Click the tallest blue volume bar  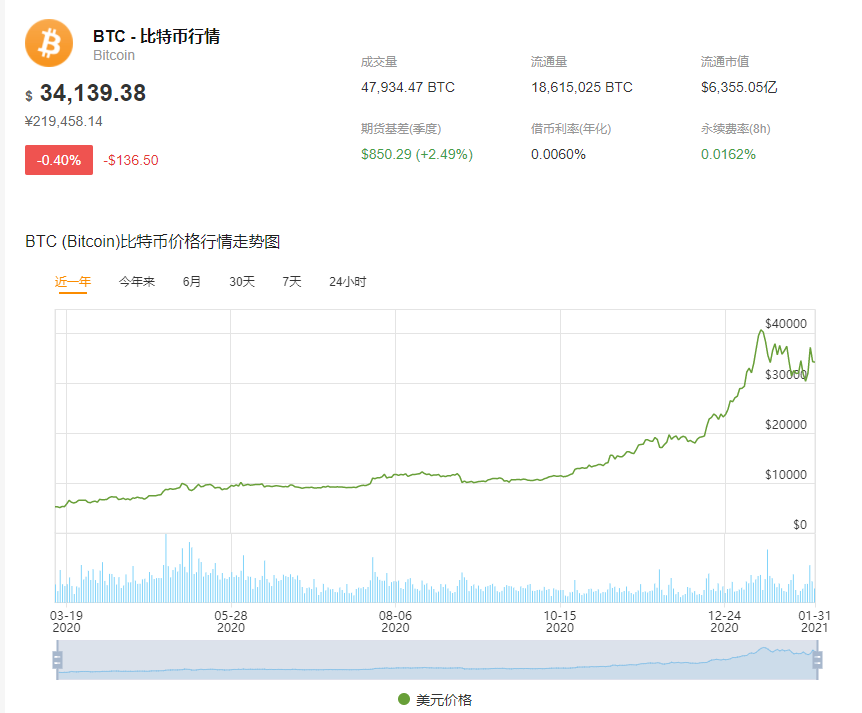pyautogui.click(x=165, y=568)
